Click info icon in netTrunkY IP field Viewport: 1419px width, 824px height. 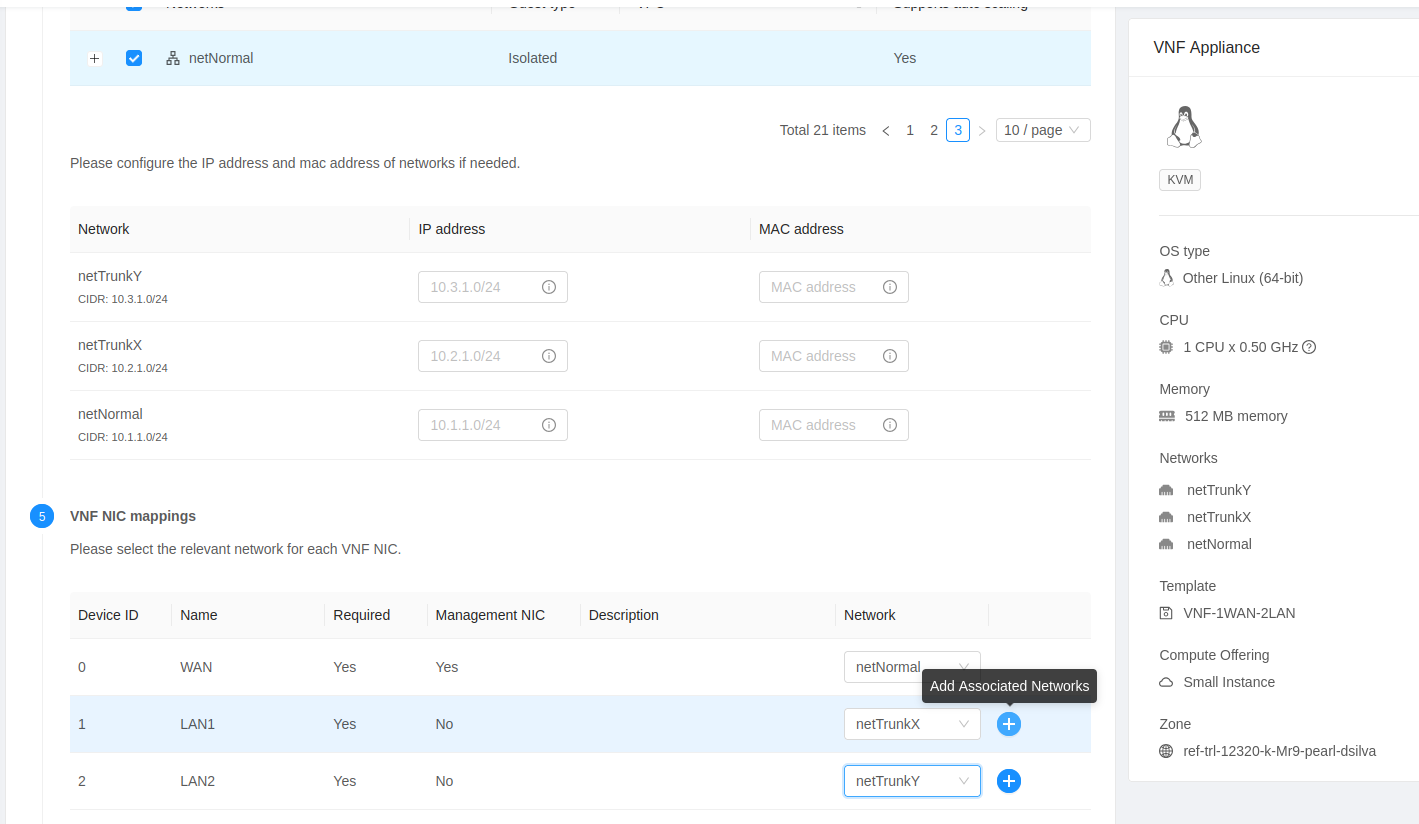[549, 287]
